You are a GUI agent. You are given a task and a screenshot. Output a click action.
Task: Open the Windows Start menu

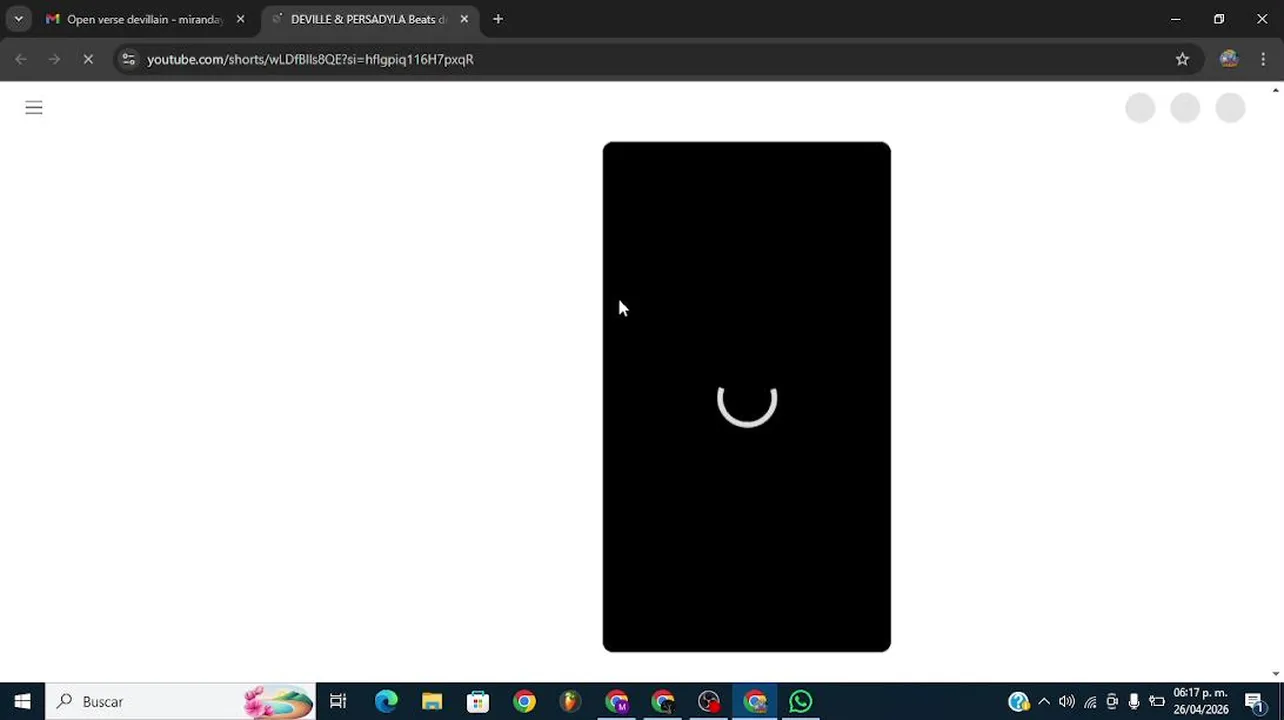click(x=22, y=702)
